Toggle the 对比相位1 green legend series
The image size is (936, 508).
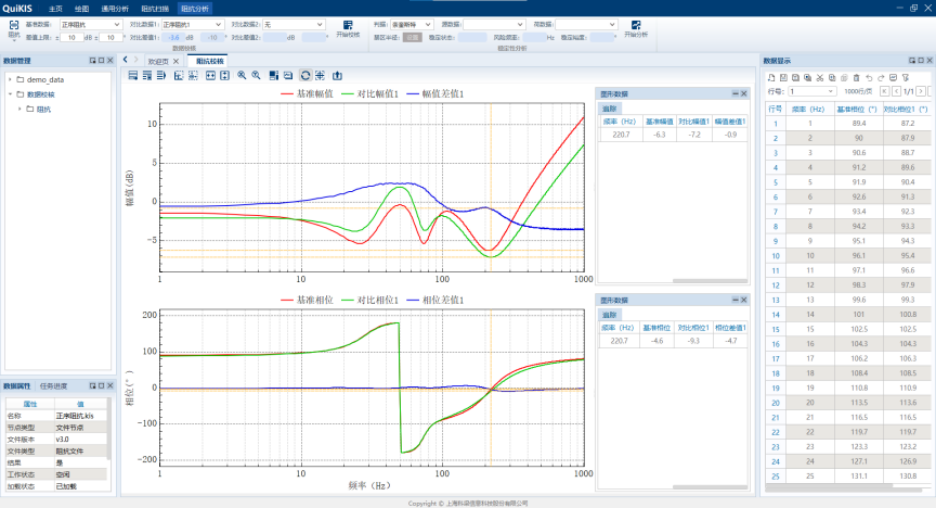coord(372,300)
